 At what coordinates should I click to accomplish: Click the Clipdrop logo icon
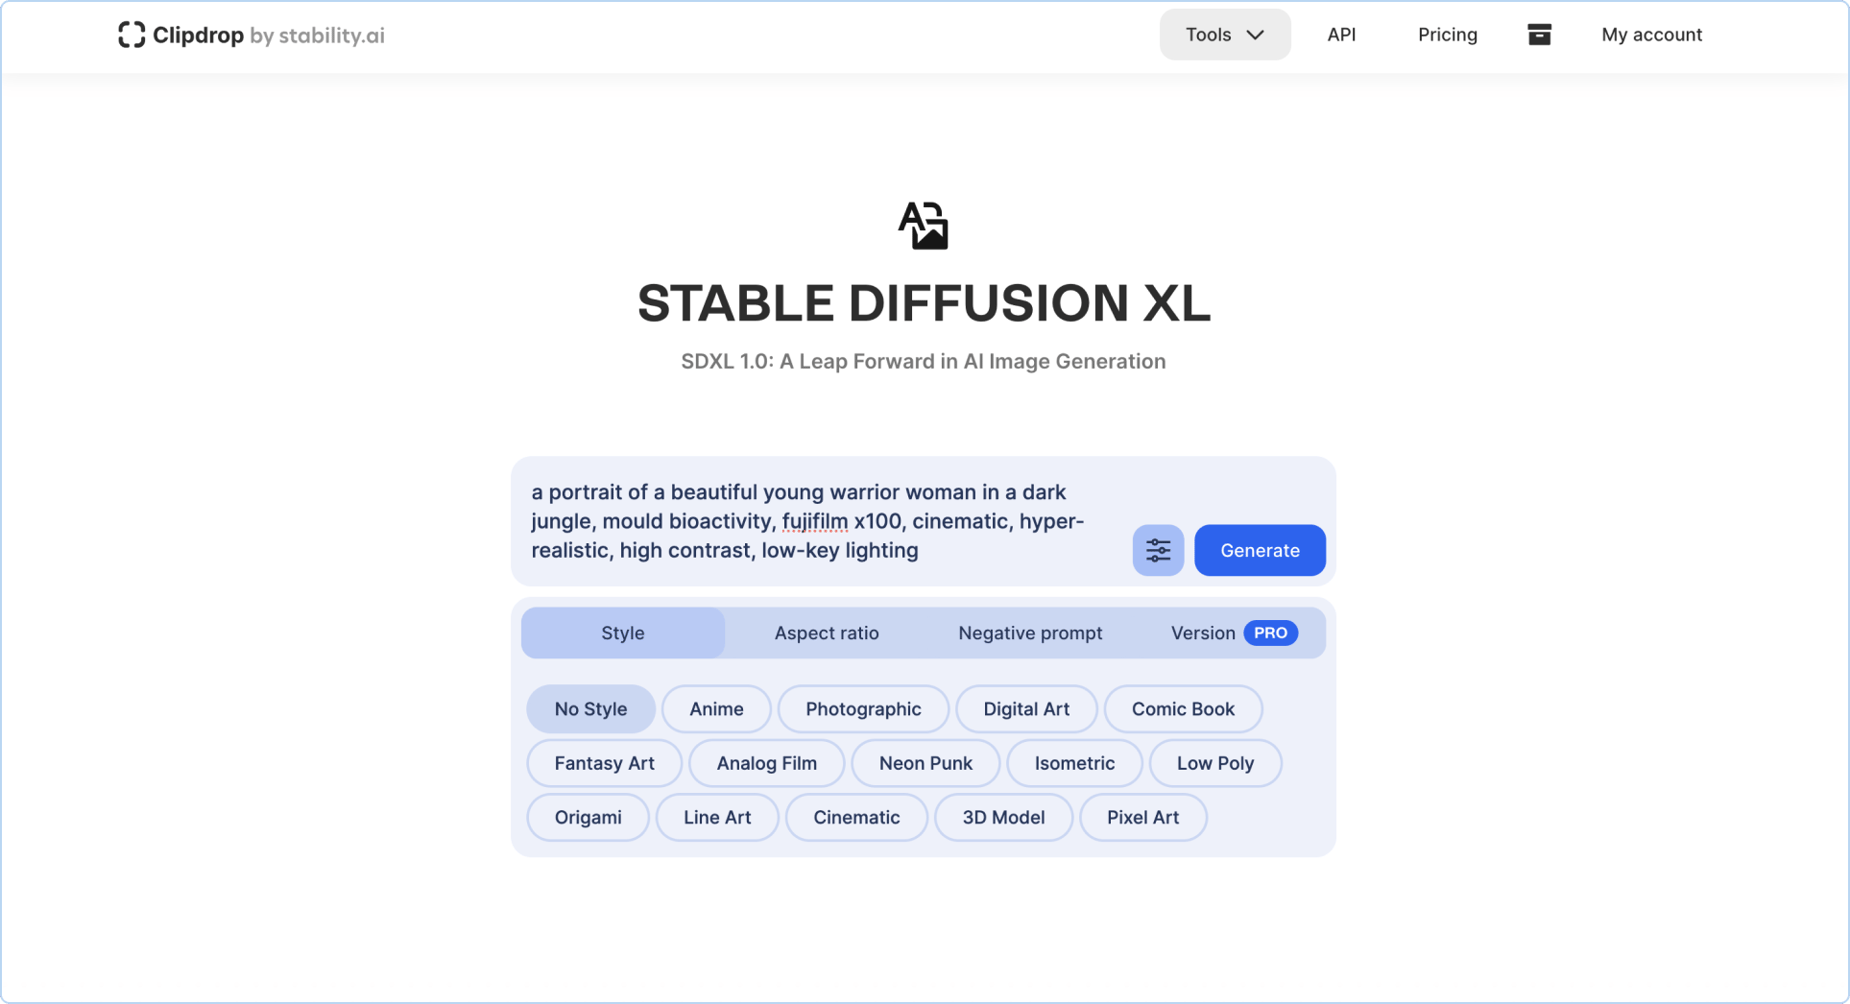[x=131, y=35]
